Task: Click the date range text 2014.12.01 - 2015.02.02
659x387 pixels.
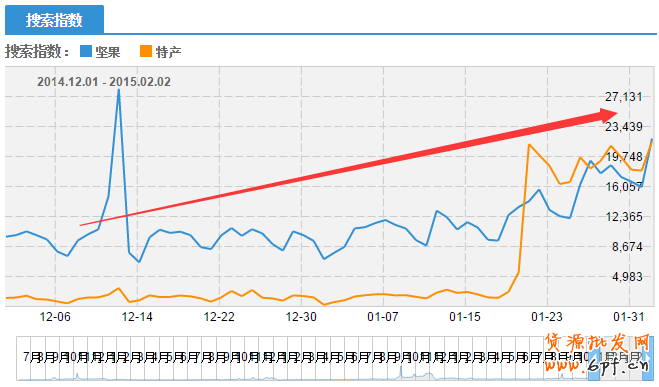Action: point(104,82)
